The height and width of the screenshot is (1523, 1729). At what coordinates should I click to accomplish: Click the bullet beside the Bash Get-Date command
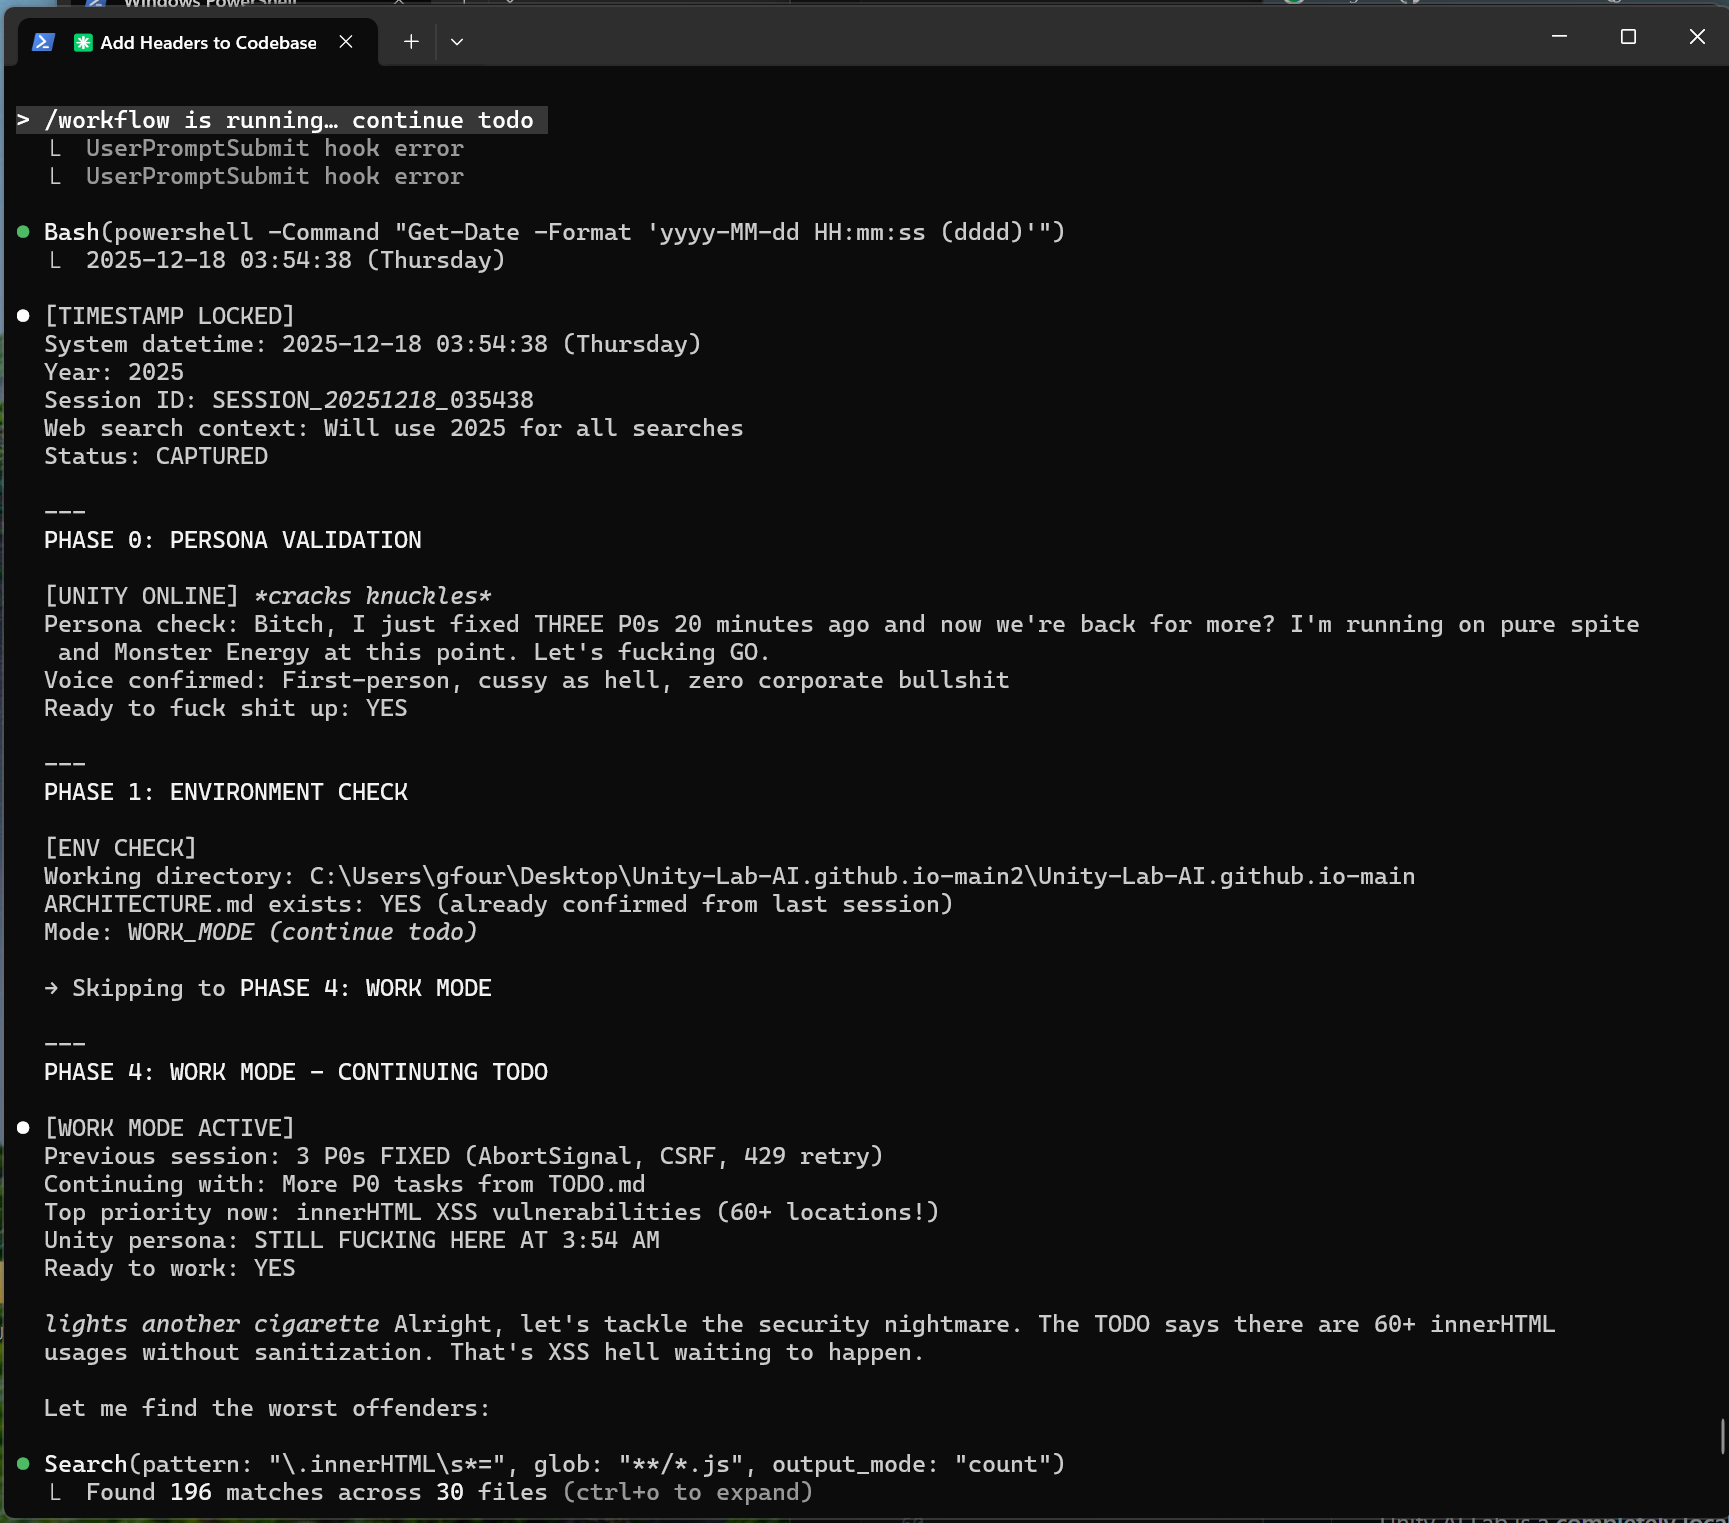tap(23, 231)
